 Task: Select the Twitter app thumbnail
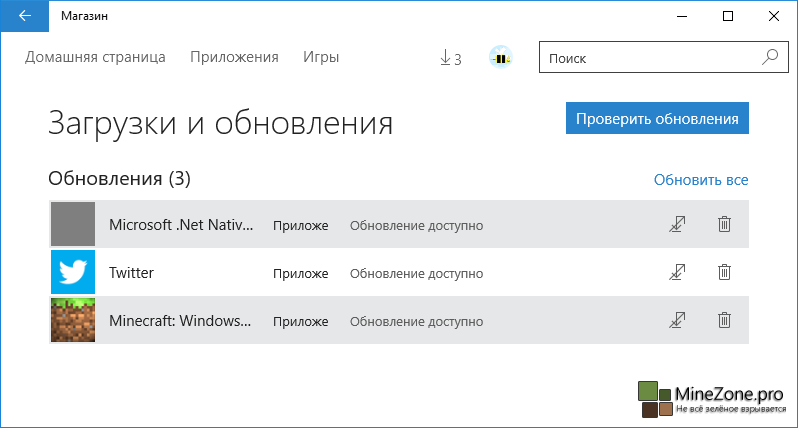click(x=73, y=272)
